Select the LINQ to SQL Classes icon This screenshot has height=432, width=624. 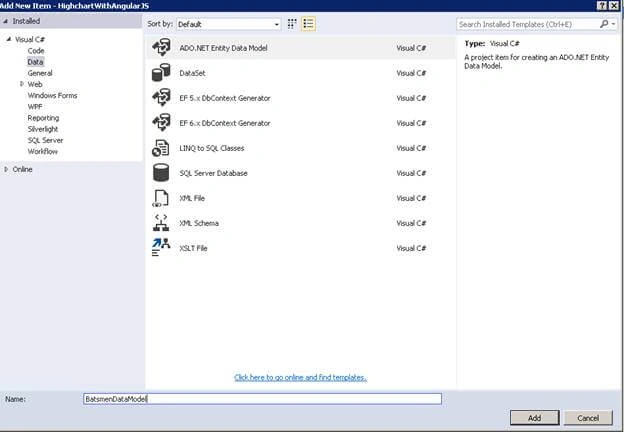161,148
